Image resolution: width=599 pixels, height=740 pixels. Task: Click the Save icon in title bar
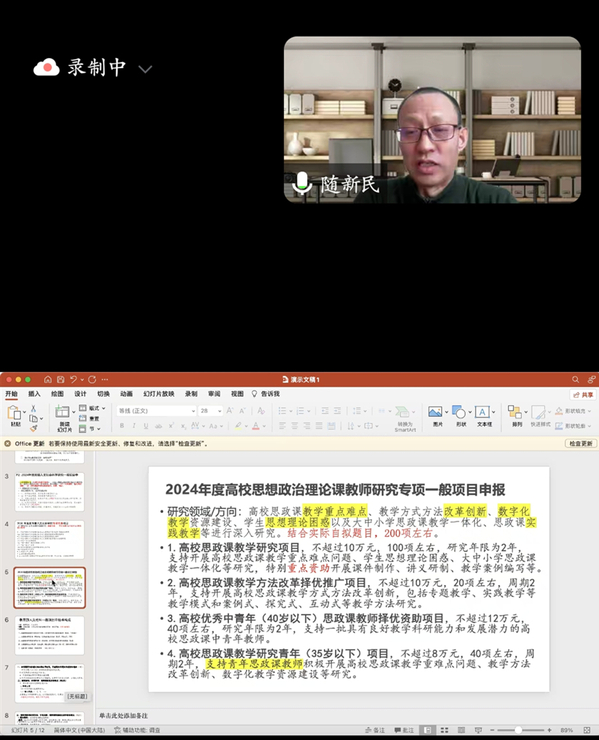point(60,379)
